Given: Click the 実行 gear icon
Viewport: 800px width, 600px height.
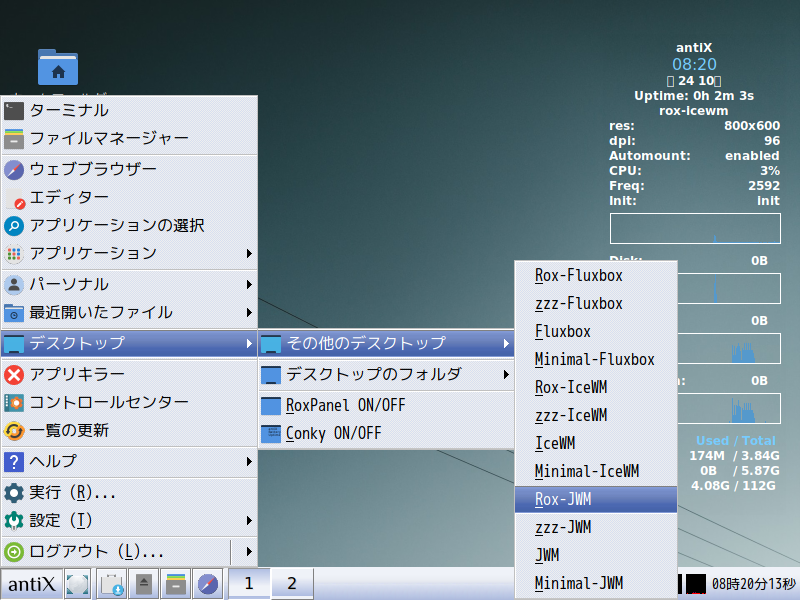Looking at the screenshot, I should pyautogui.click(x=14, y=493).
